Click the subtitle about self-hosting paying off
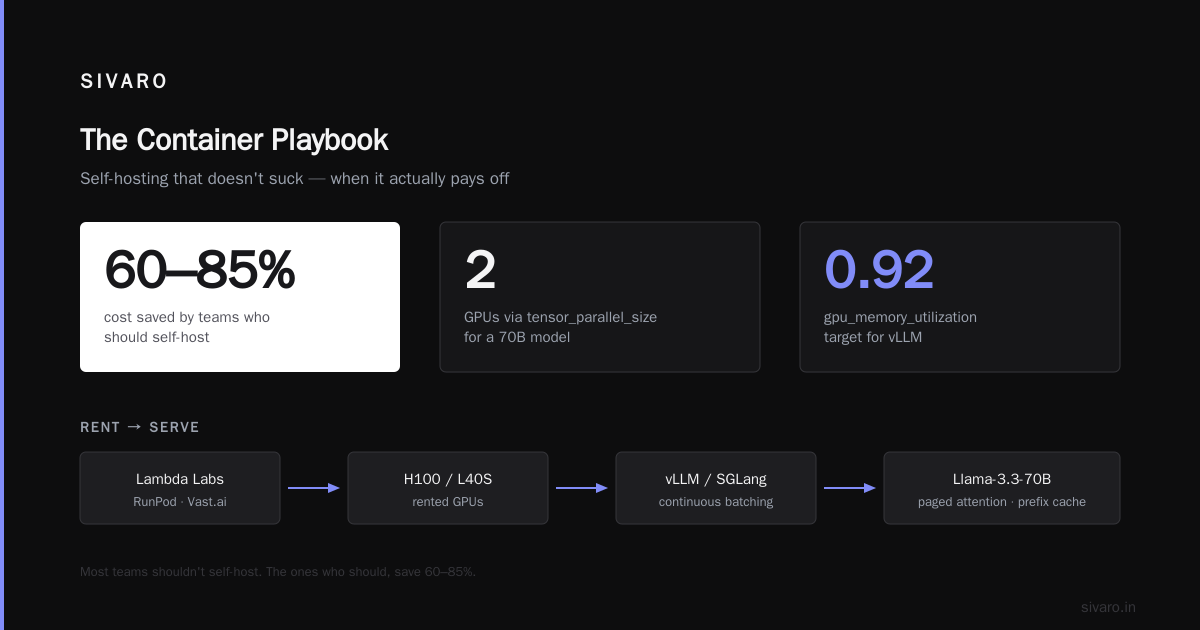The width and height of the screenshot is (1200, 630). tap(295, 179)
